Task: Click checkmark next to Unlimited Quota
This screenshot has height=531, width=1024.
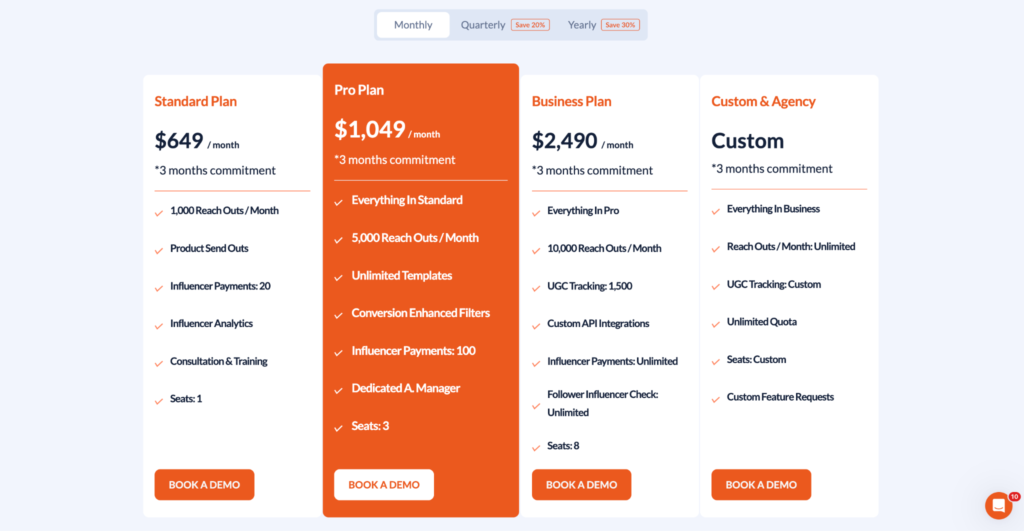Action: 716,323
